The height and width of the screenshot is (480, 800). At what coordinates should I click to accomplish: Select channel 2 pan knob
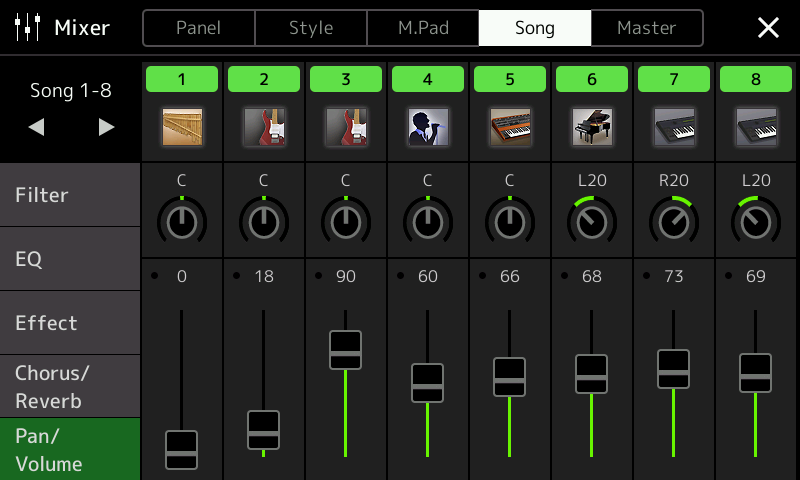click(x=264, y=220)
